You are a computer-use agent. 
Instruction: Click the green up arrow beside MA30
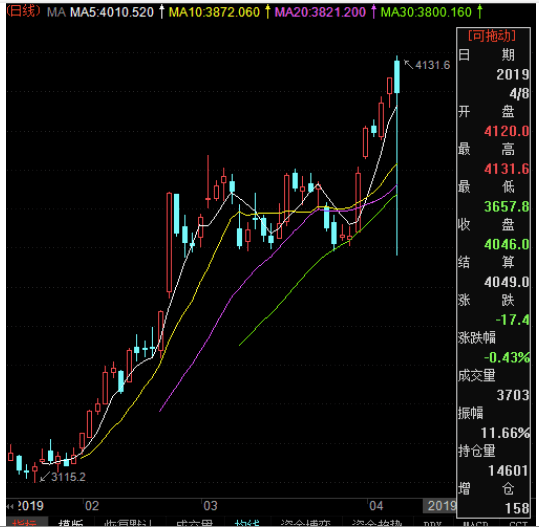(x=480, y=12)
